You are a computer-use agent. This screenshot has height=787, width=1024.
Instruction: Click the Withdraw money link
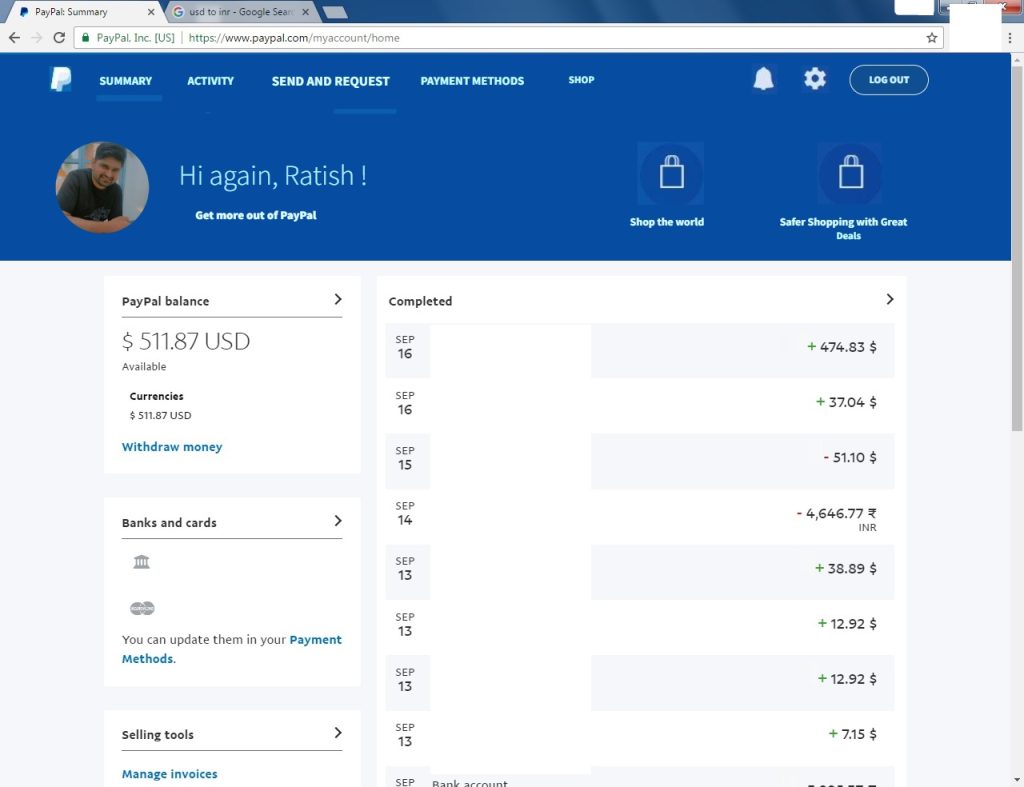click(172, 447)
